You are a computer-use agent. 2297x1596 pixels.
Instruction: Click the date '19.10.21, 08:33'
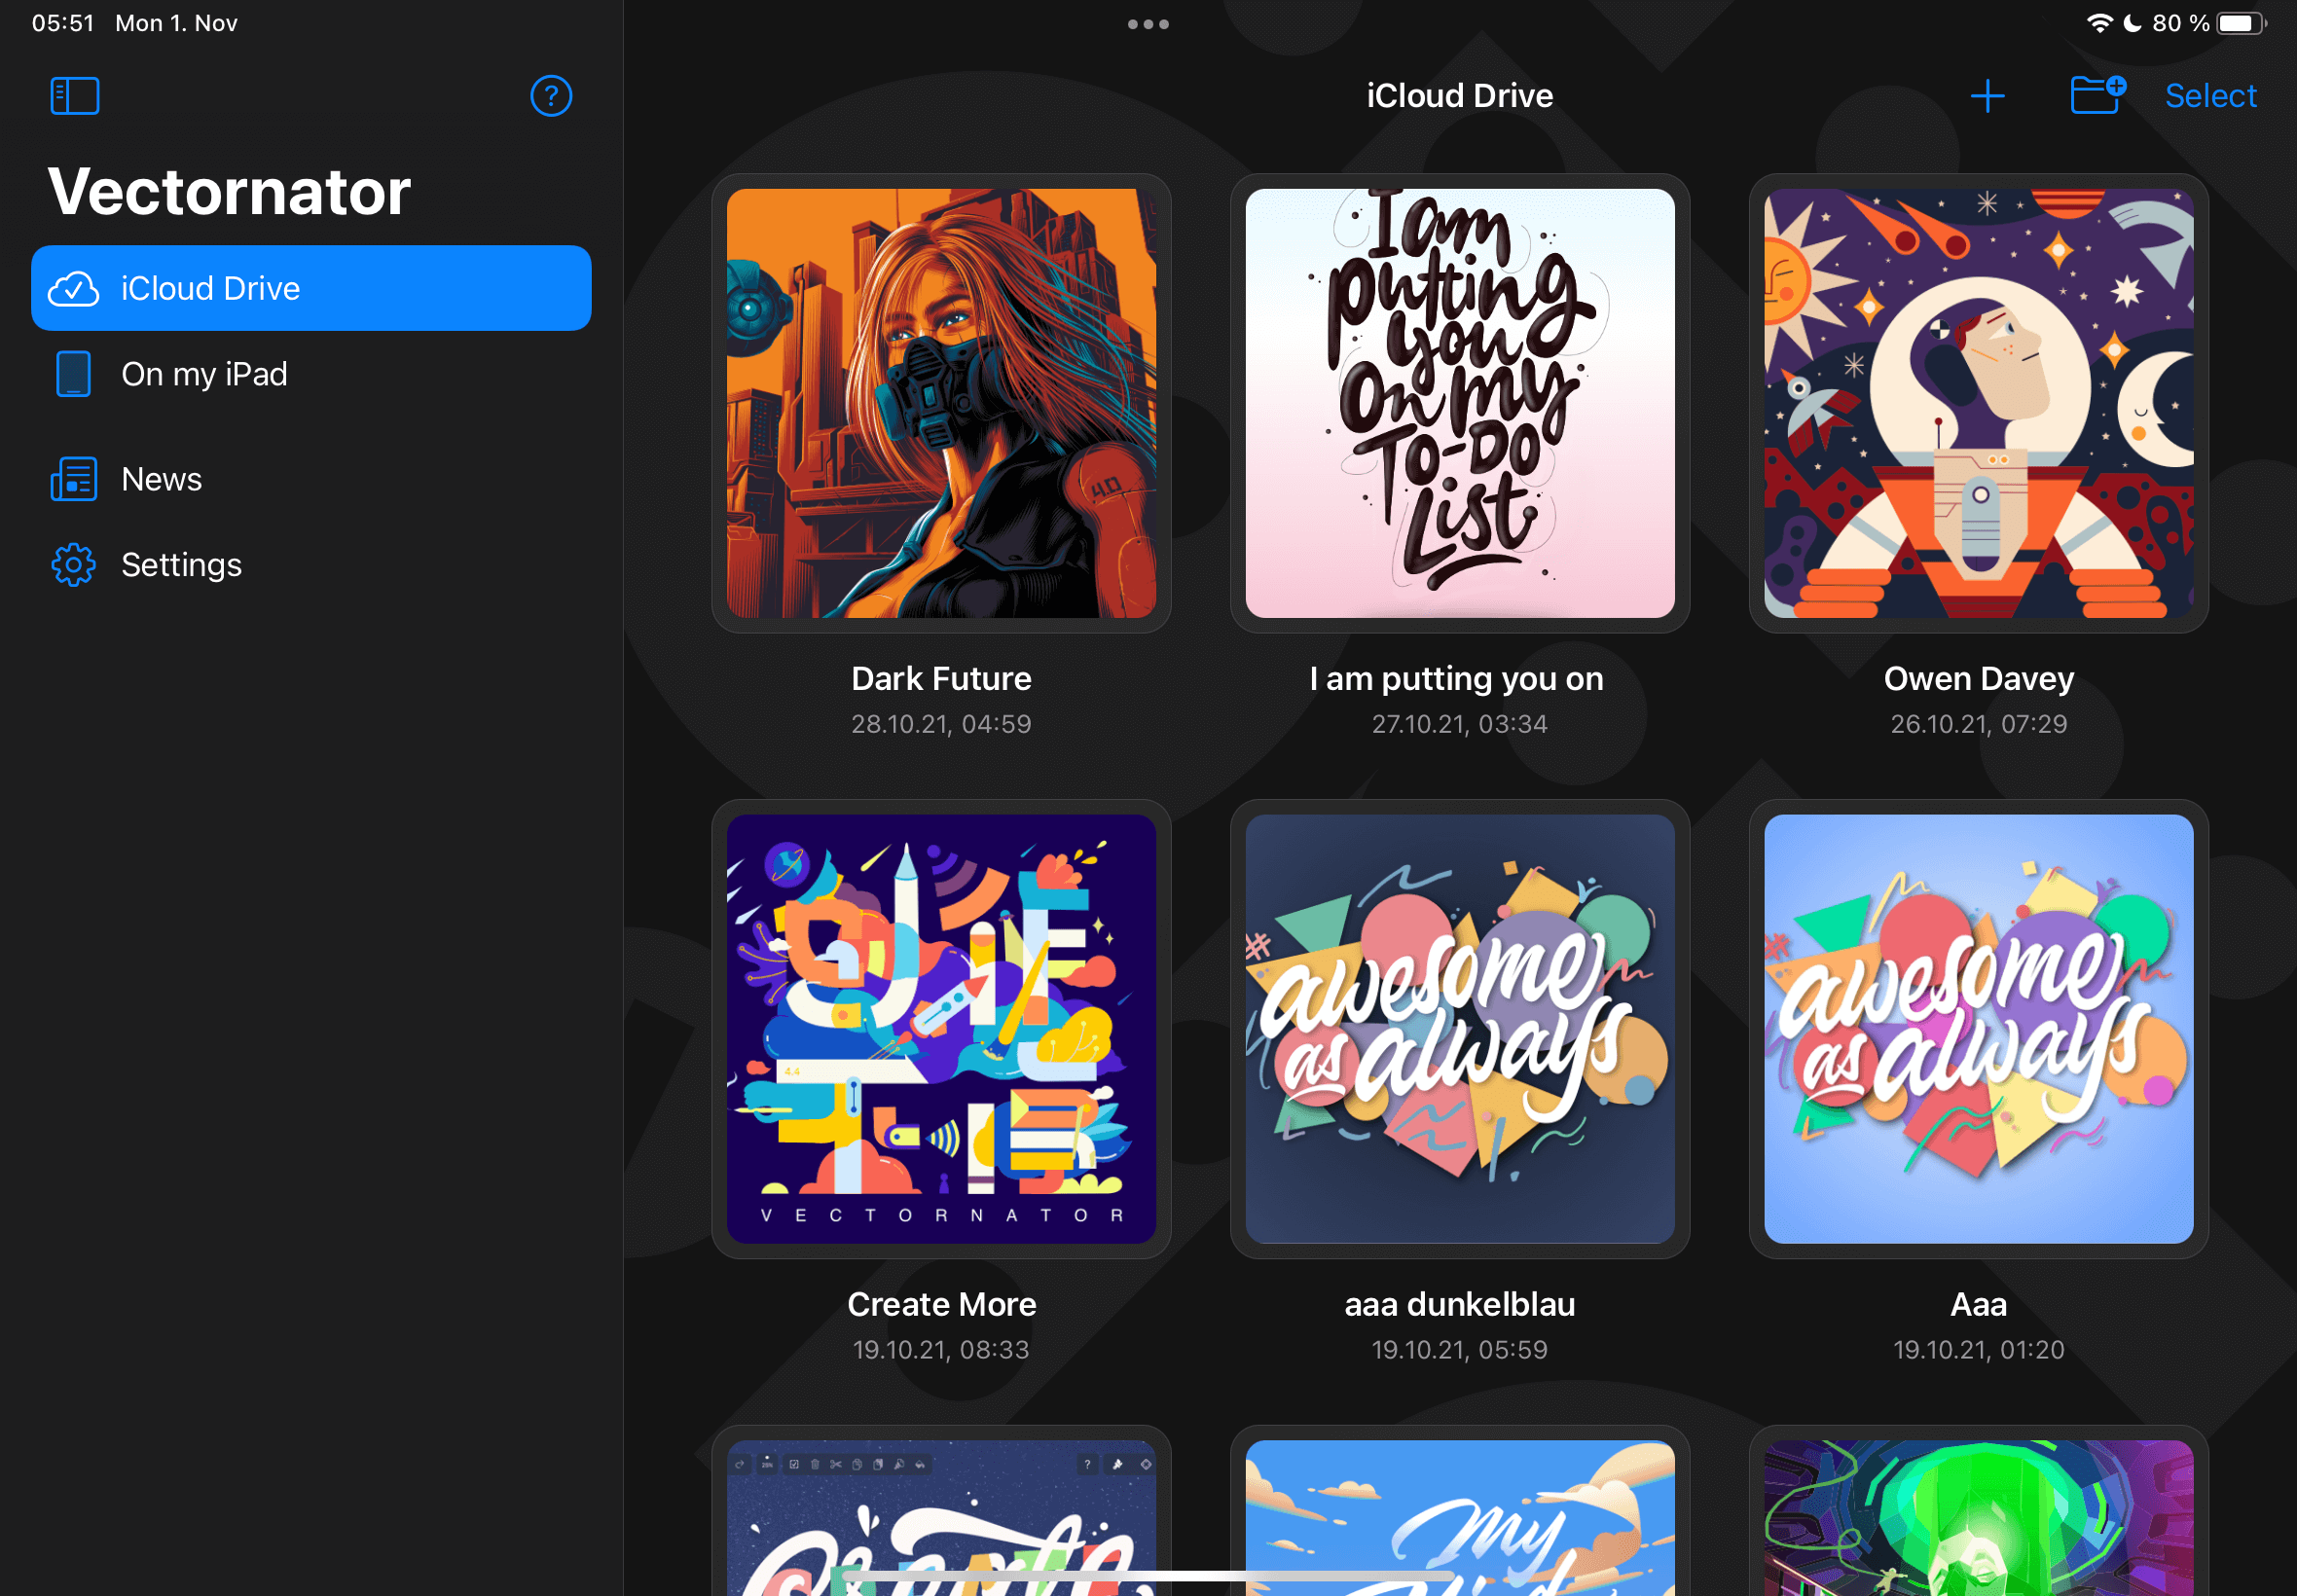(941, 1350)
